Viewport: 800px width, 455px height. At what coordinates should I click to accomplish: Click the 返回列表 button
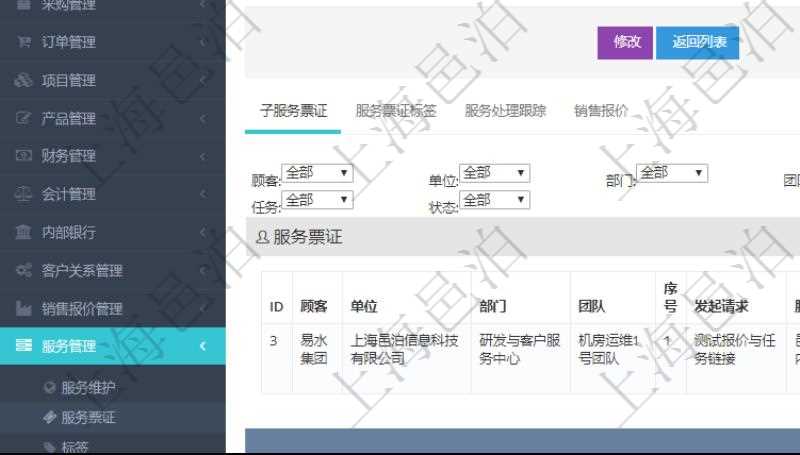coord(697,42)
